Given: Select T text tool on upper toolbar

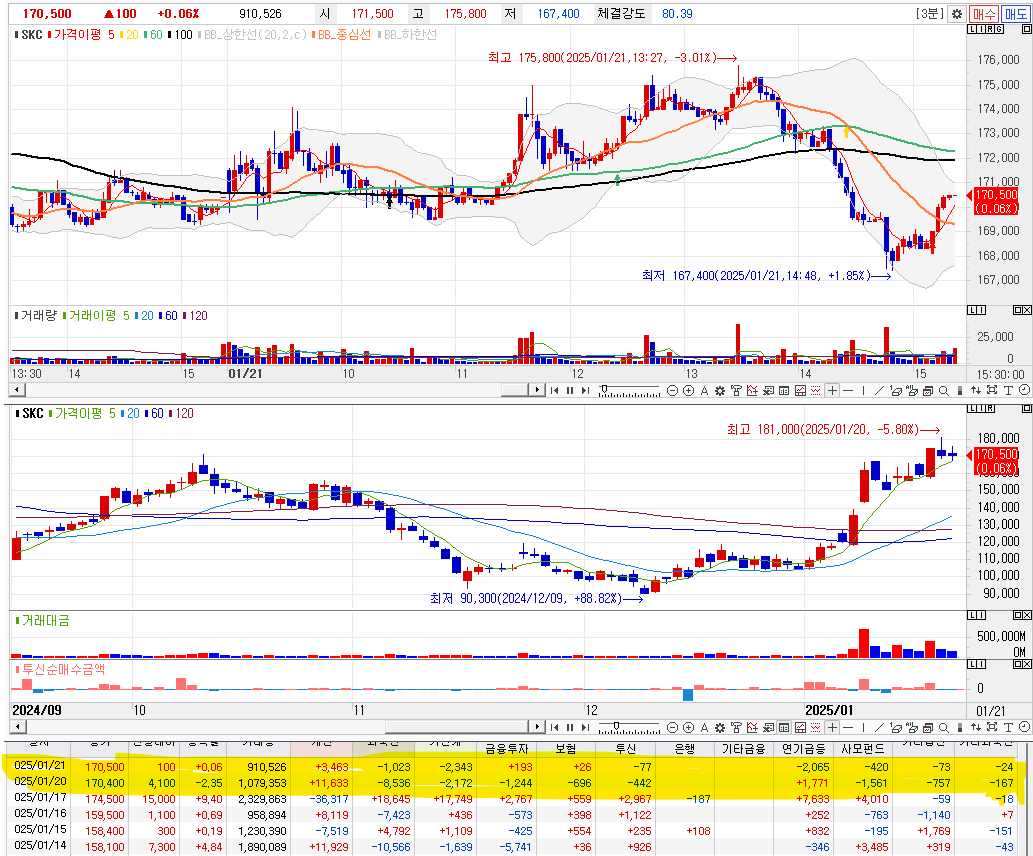Looking at the screenshot, I should tap(1008, 391).
